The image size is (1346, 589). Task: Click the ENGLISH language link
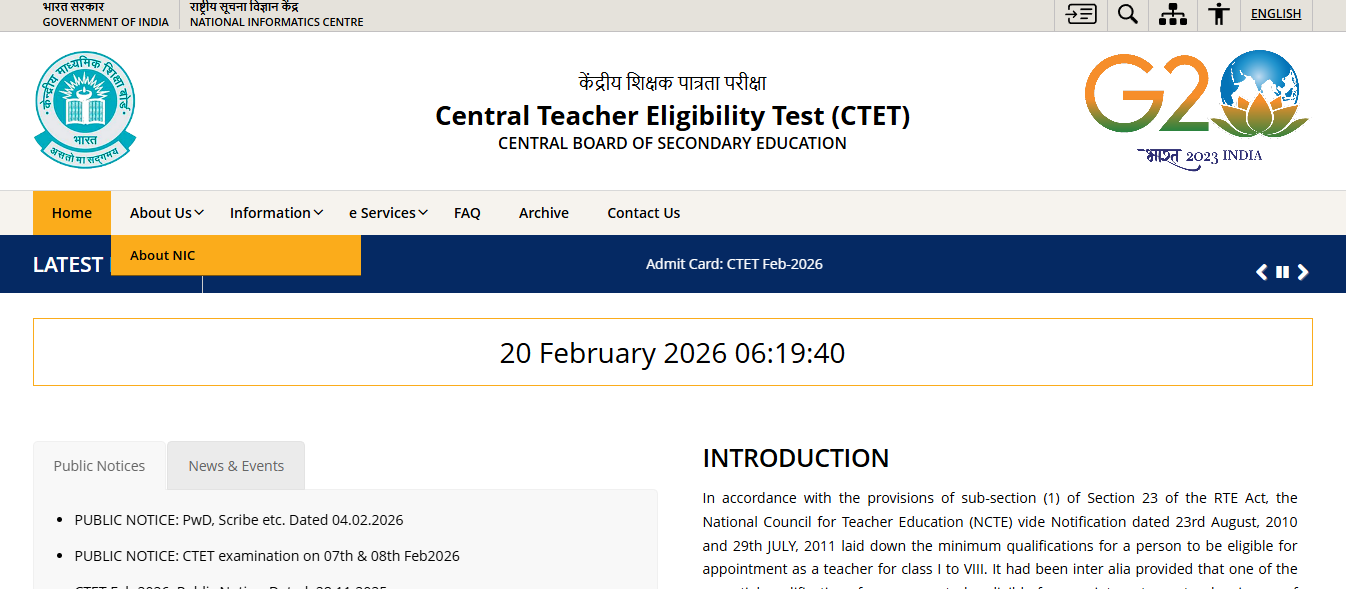[1276, 13]
